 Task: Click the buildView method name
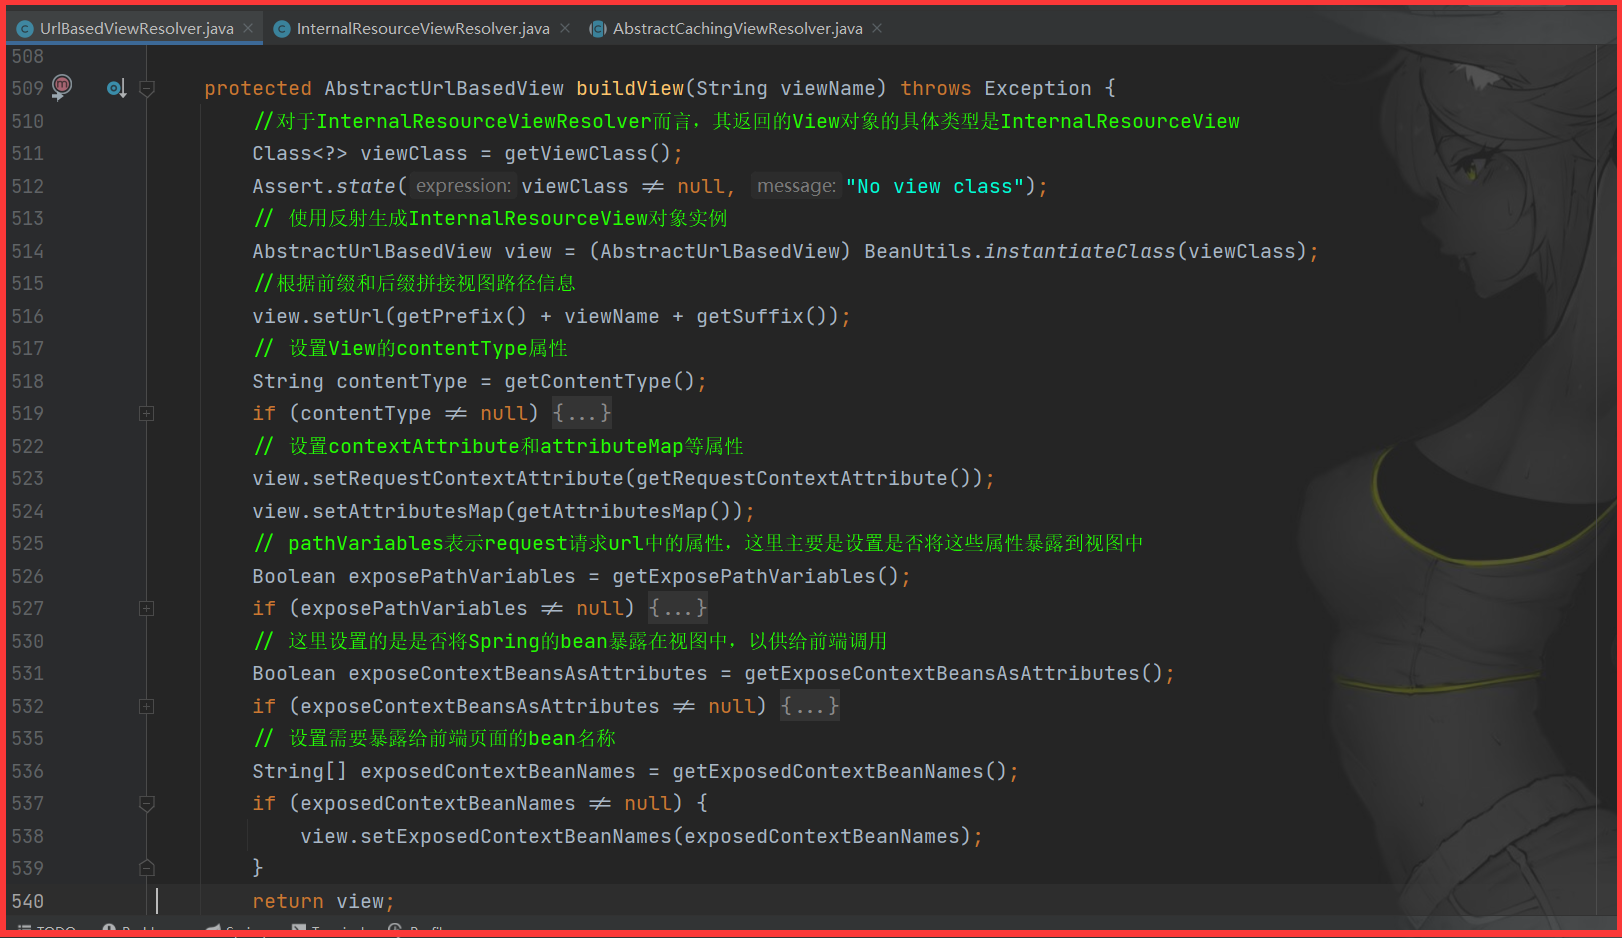click(630, 88)
